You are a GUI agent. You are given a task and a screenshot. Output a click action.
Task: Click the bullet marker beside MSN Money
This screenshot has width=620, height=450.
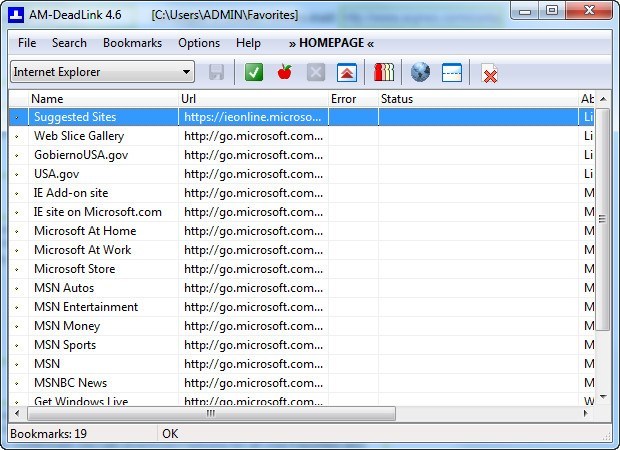click(17, 326)
